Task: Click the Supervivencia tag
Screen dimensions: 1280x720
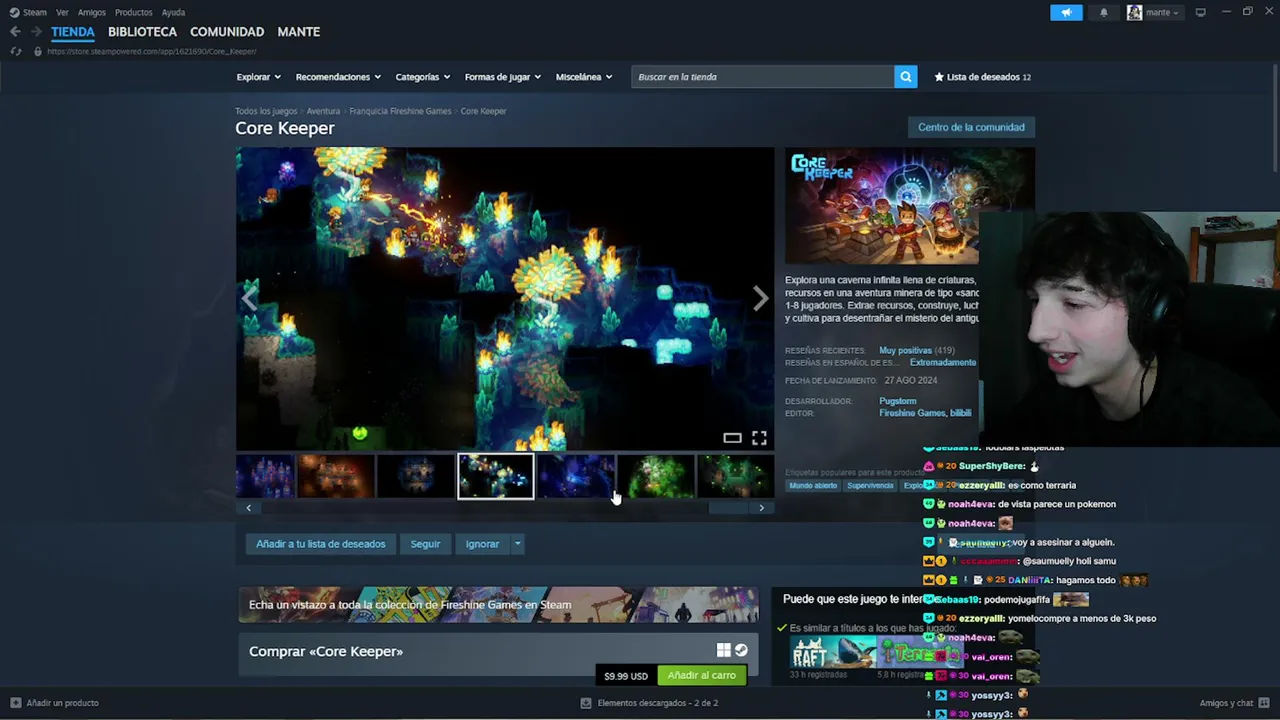Action: pos(870,486)
